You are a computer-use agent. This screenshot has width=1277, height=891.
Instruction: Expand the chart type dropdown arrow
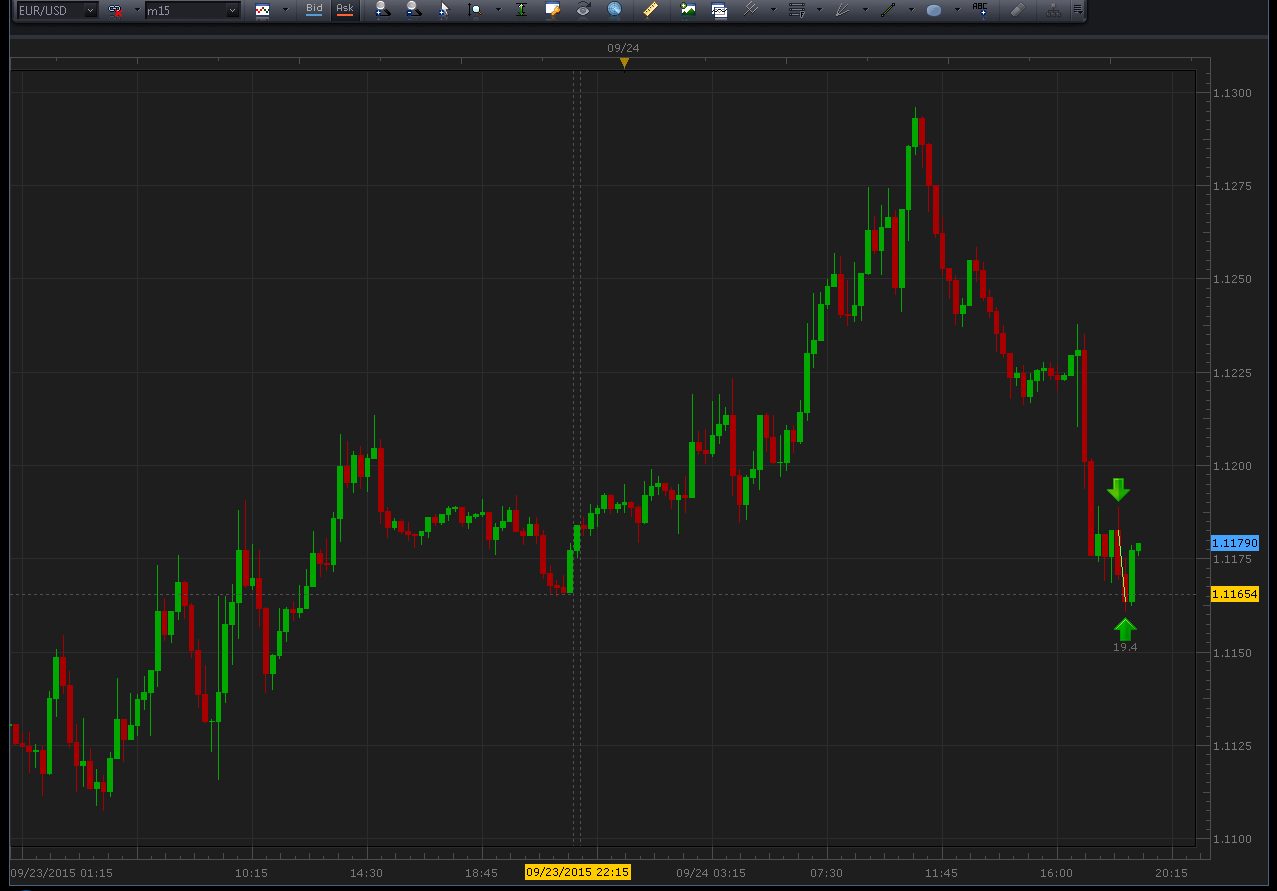tap(285, 10)
